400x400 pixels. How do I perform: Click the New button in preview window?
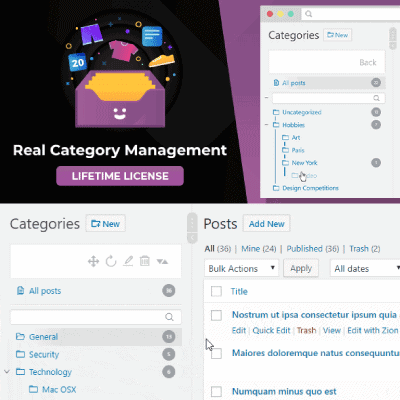(338, 35)
